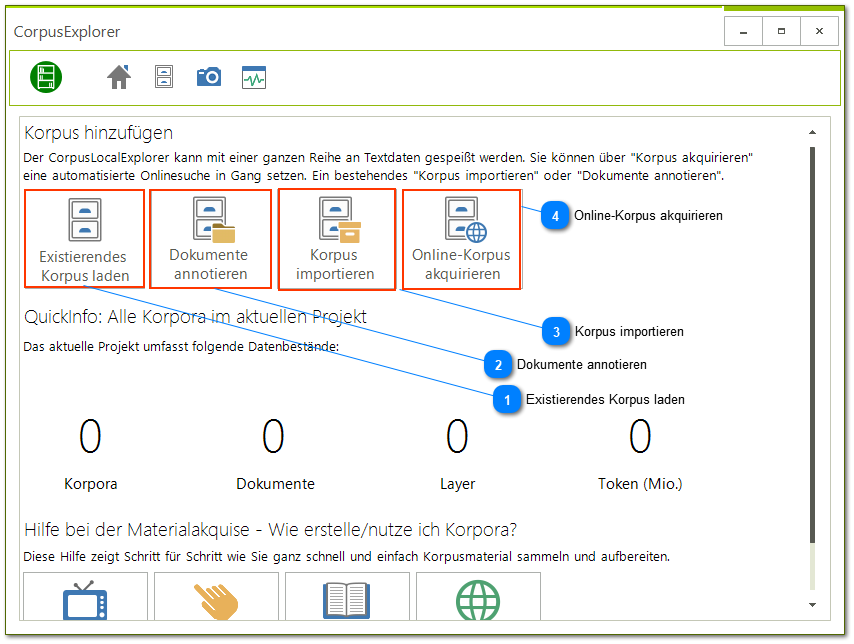Click the Dokumente count label
Screen dimensions: 854x644
click(x=275, y=484)
